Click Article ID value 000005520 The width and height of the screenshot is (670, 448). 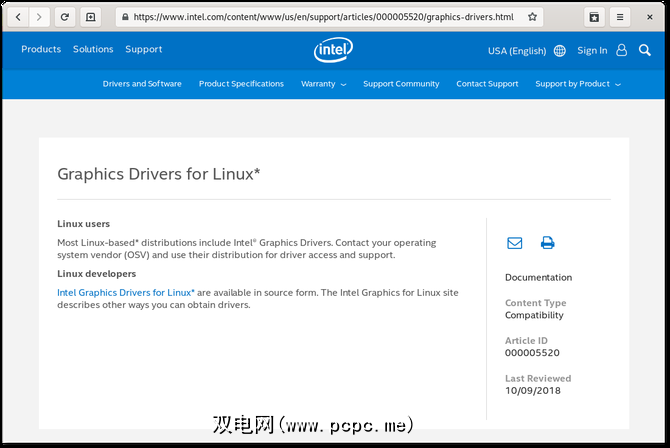532,353
